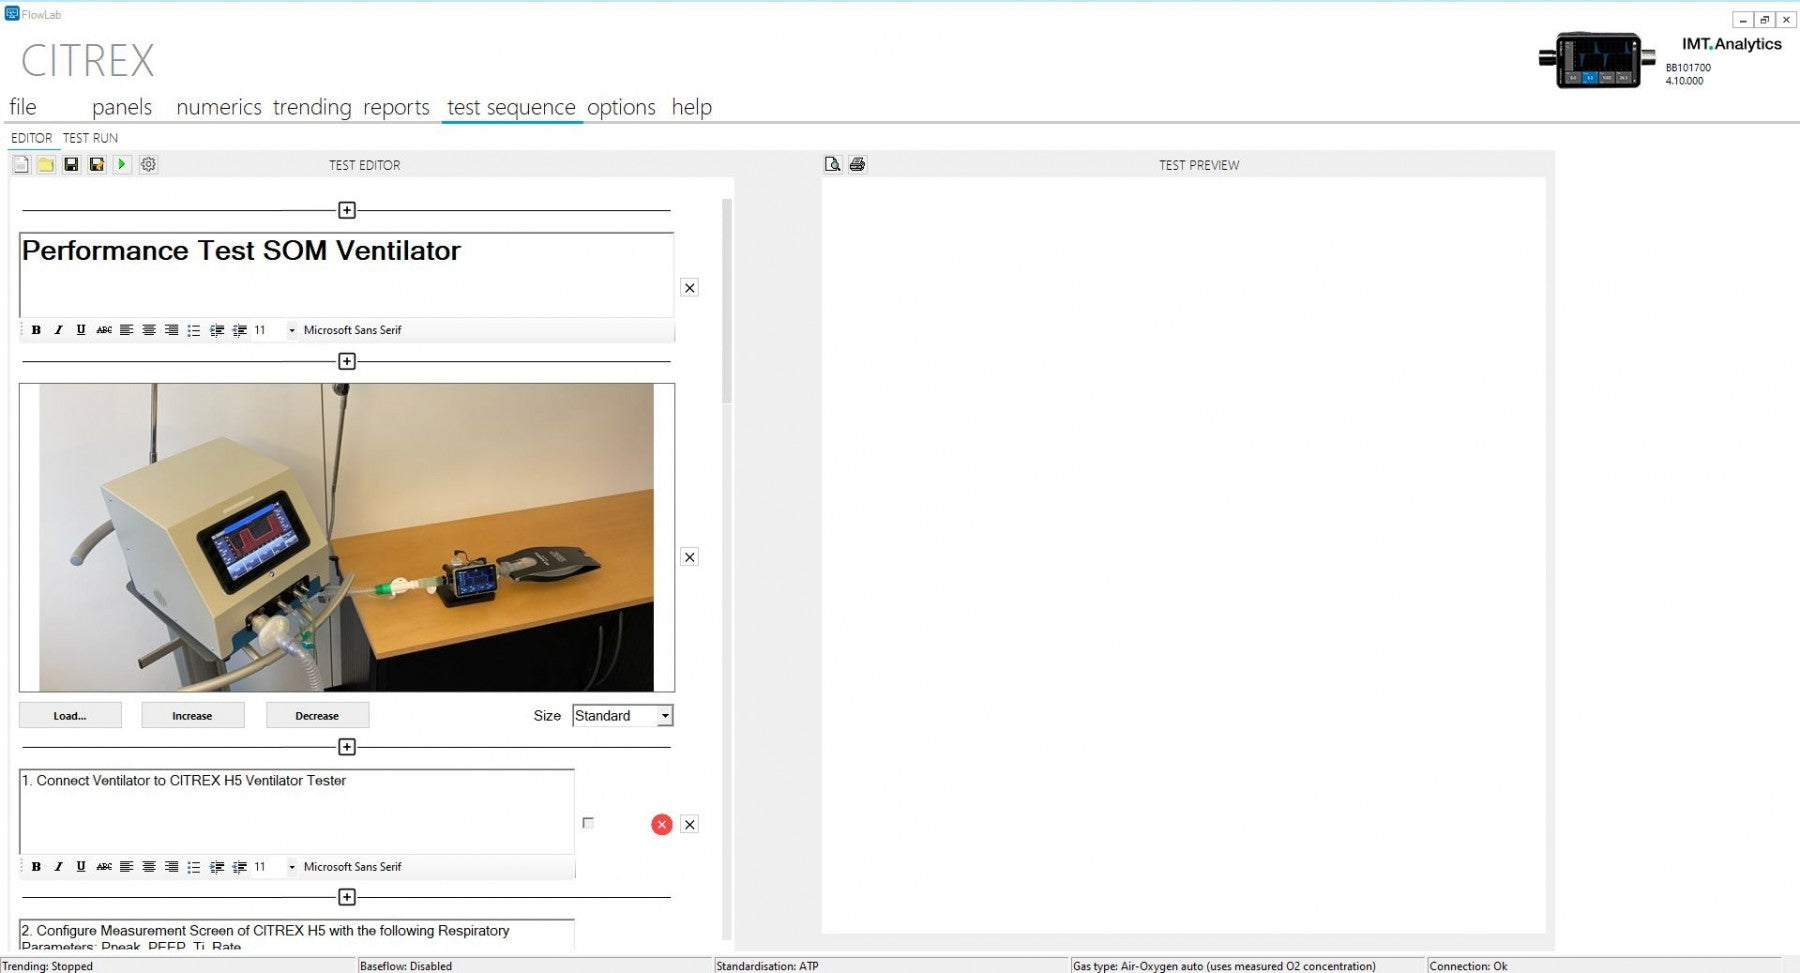Print the test from the Test Preview toolbar
This screenshot has height=973, width=1800.
pyautogui.click(x=857, y=164)
